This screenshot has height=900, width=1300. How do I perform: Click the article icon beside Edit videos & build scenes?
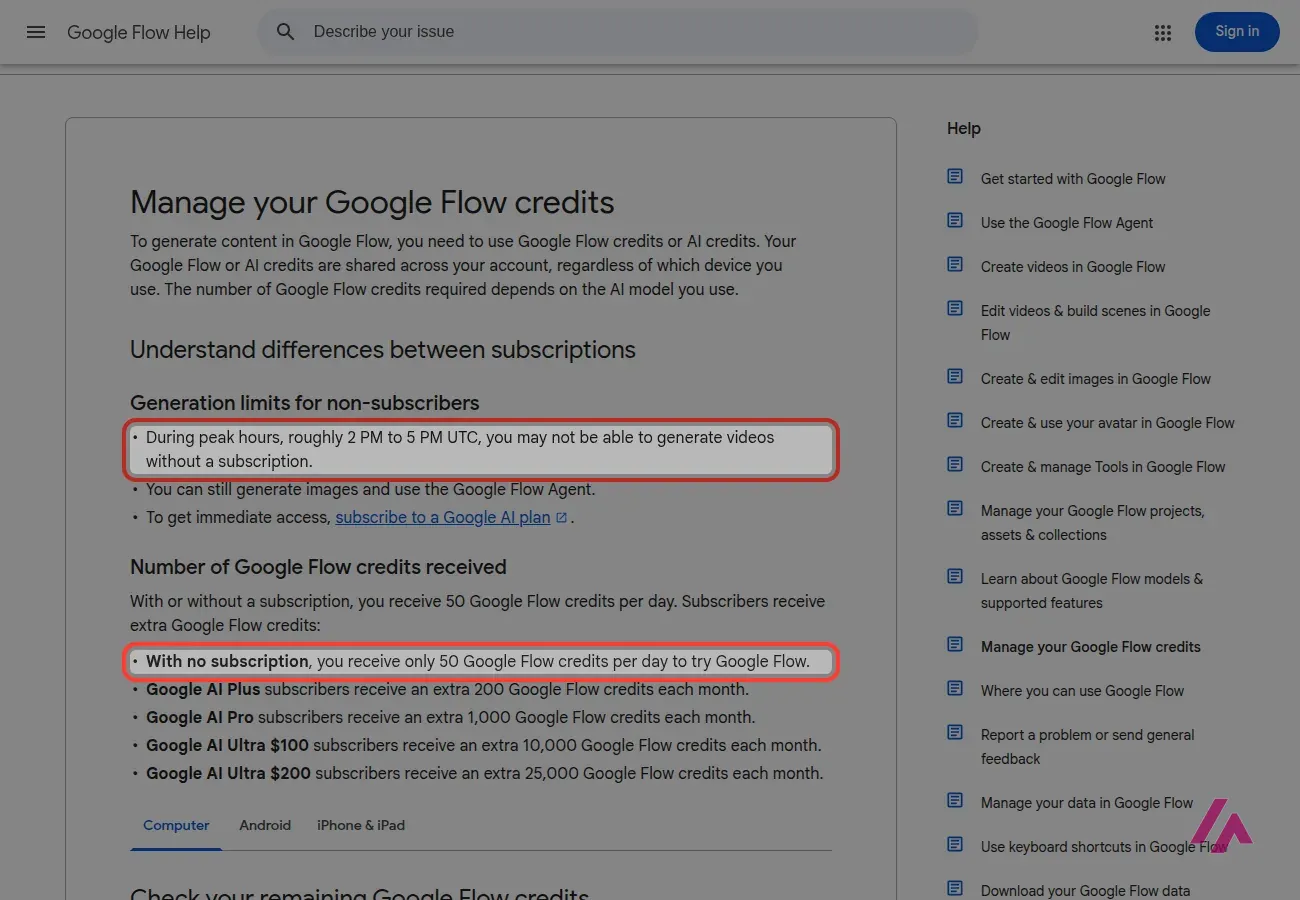[x=955, y=309]
